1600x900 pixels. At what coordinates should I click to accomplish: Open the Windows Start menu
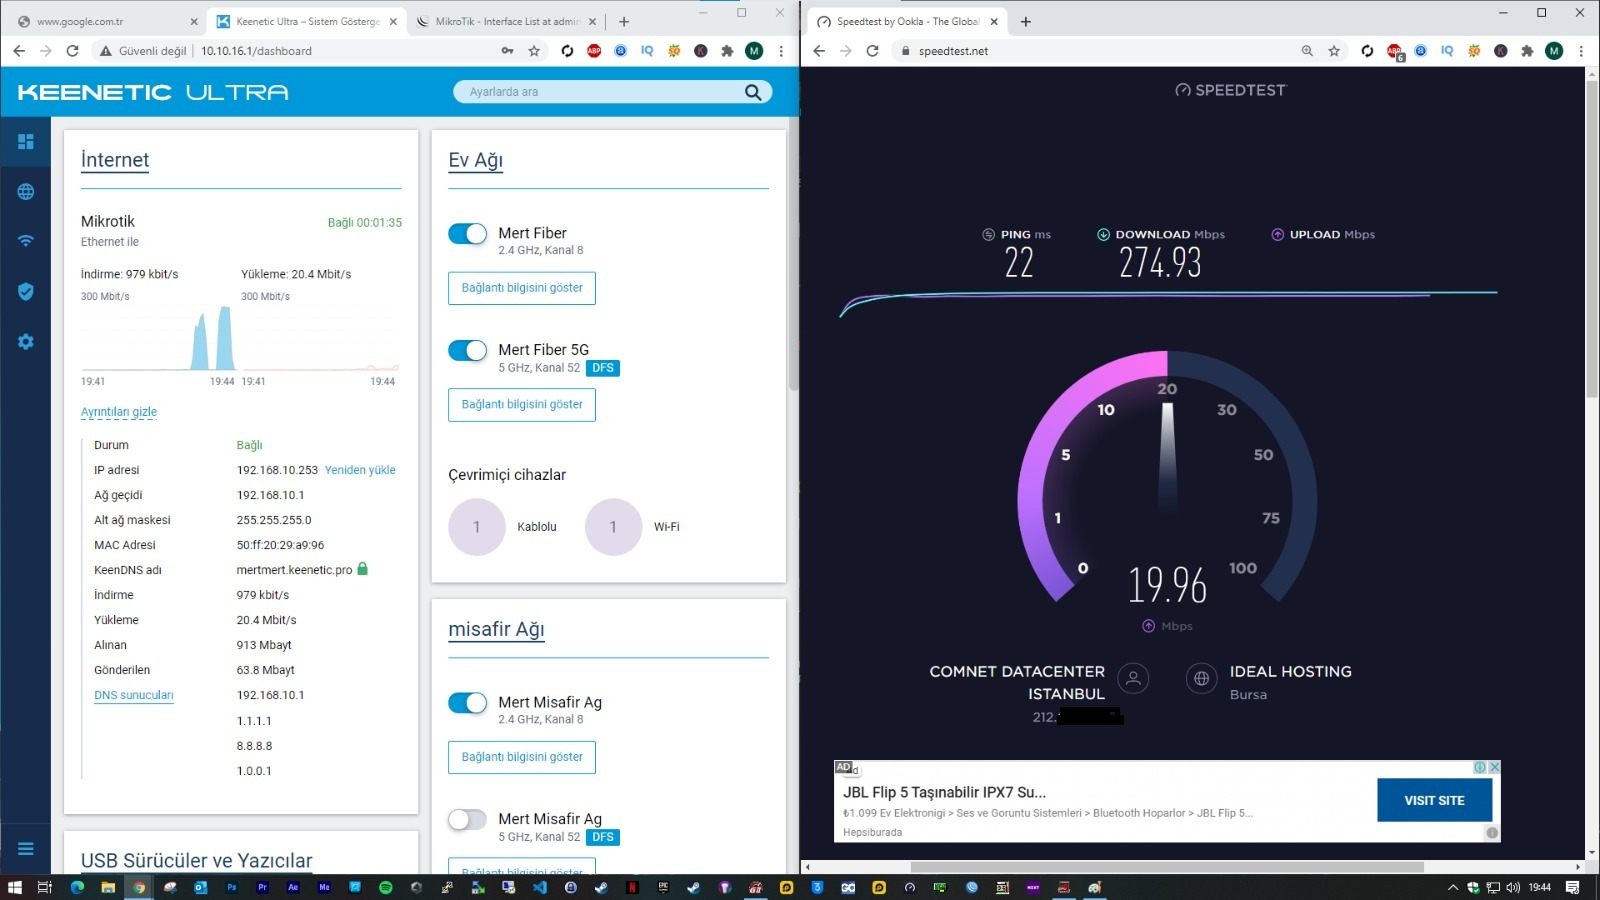14,887
